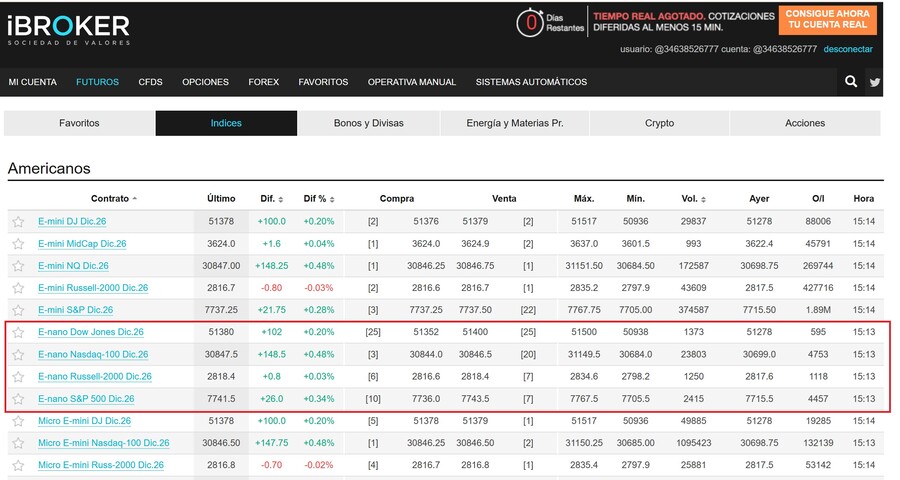Sort table by Dif. column
This screenshot has width=900, height=480.
point(271,199)
